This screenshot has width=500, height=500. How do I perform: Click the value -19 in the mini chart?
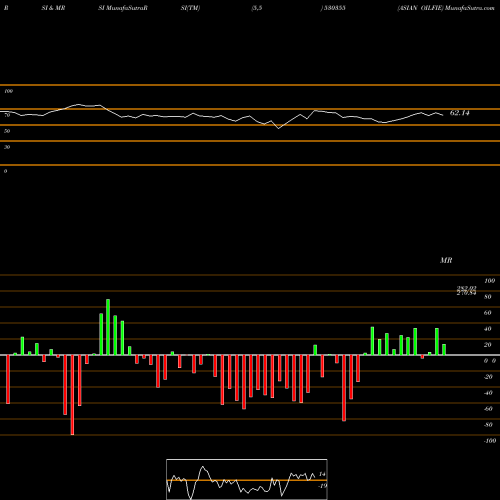[322, 486]
